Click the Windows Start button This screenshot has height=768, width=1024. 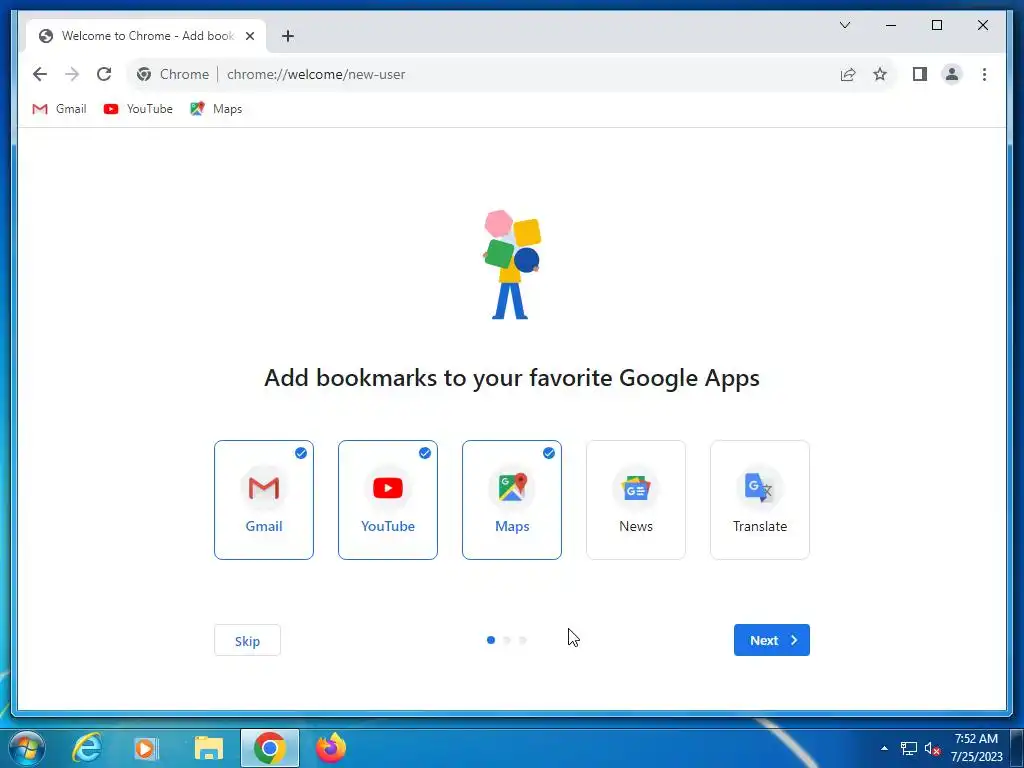[x=27, y=748]
